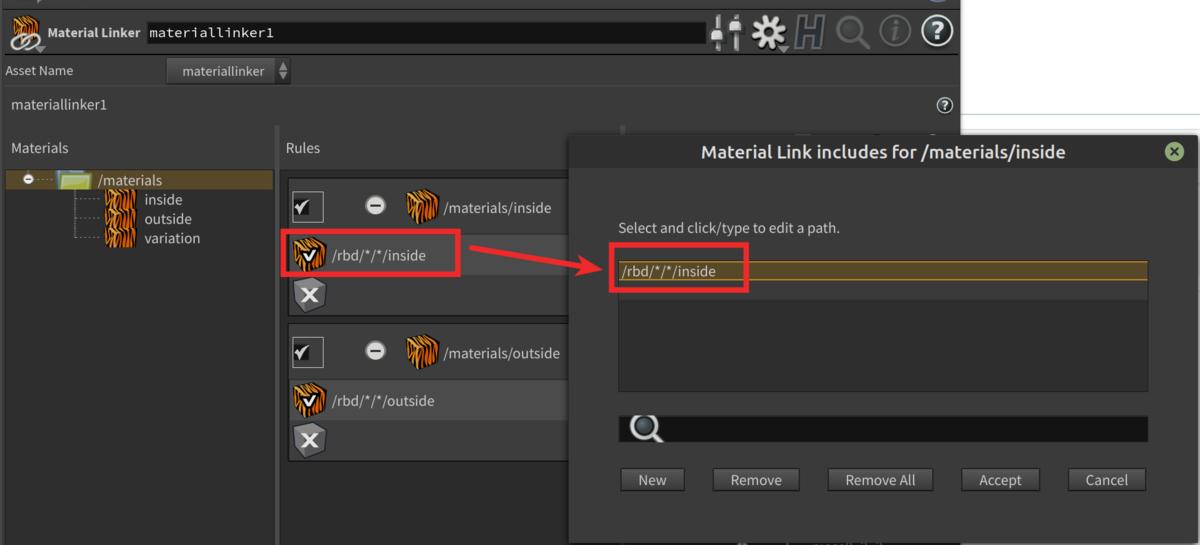1200x545 pixels.
Task: Click small help icon beside materiallinker1
Action: click(944, 105)
